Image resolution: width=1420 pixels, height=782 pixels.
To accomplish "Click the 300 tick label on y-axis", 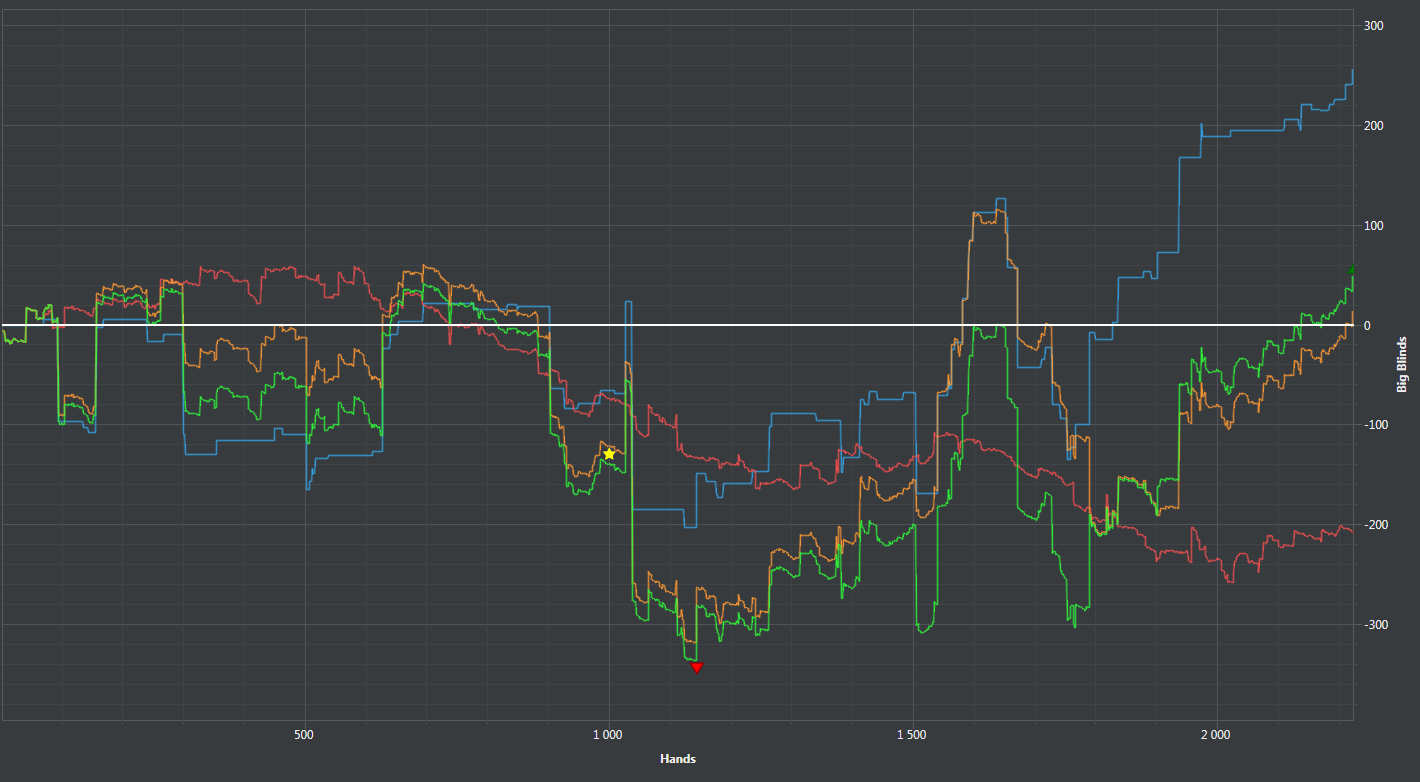I will (x=1373, y=26).
